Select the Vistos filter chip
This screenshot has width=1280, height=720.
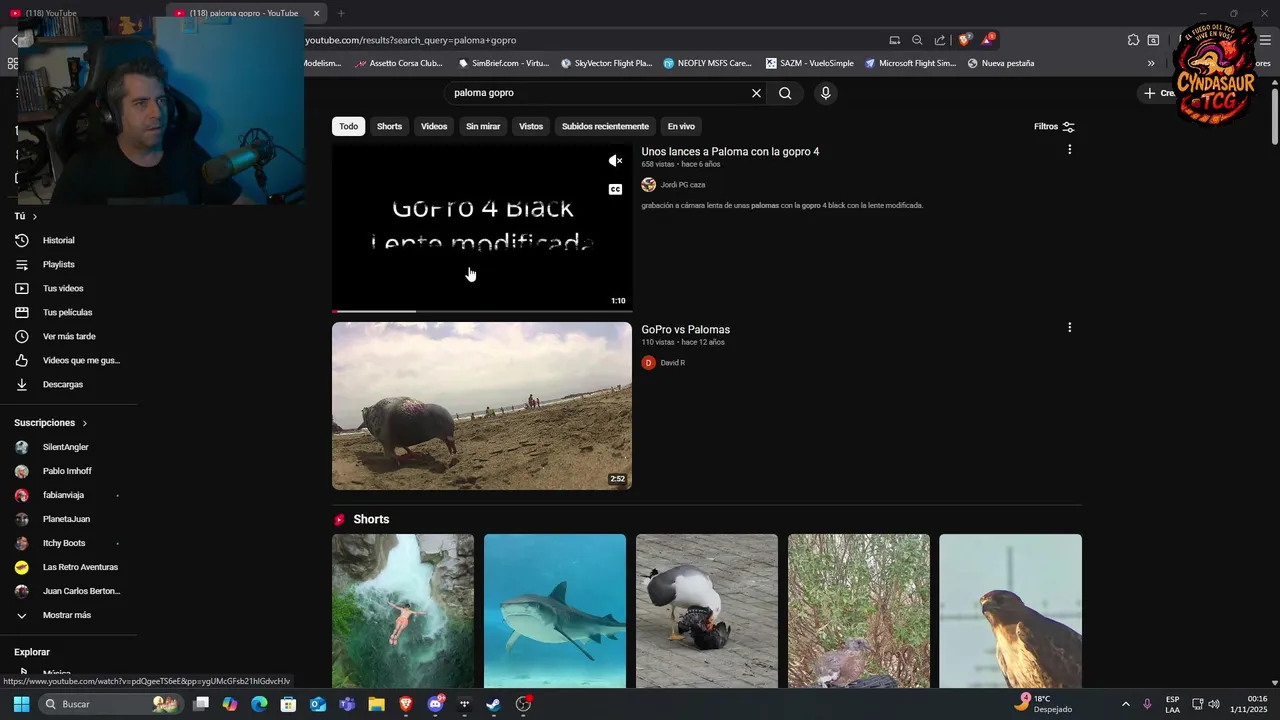click(x=531, y=126)
